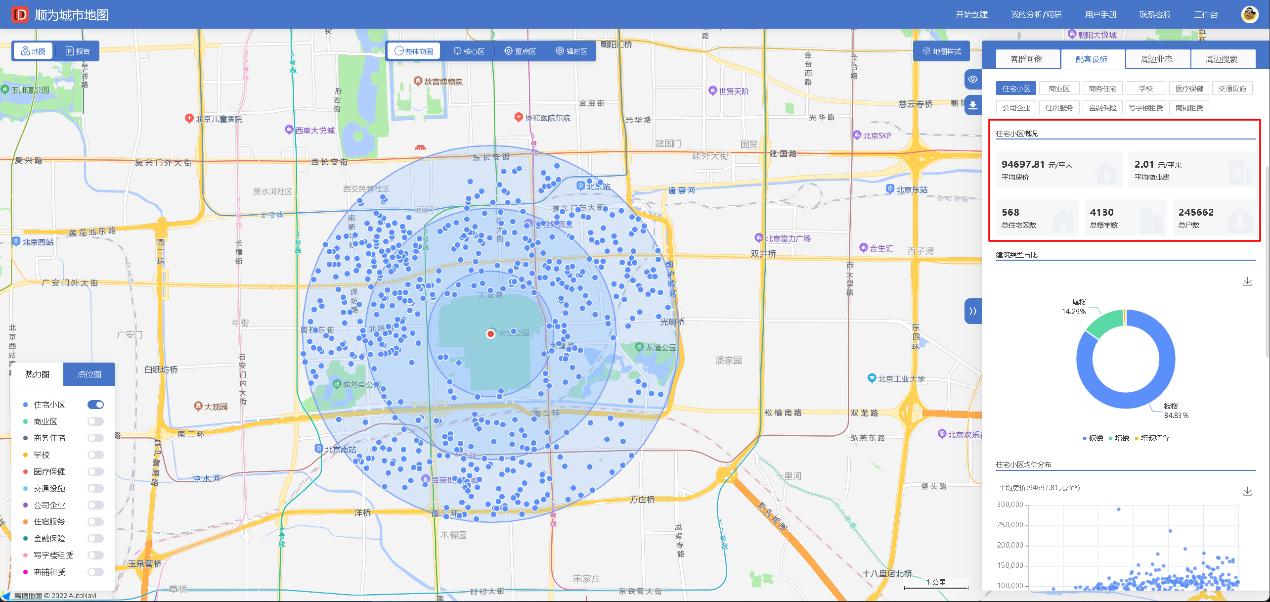Click 北京儿童医院 poi icon
The width and height of the screenshot is (1270, 602).
(189, 118)
